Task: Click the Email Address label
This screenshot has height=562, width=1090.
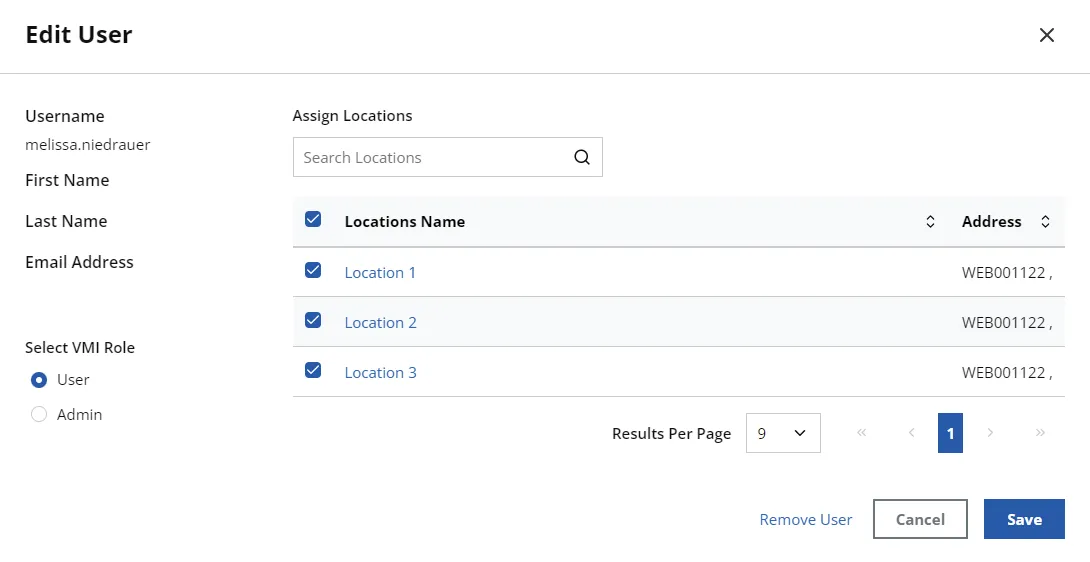Action: pos(79,262)
